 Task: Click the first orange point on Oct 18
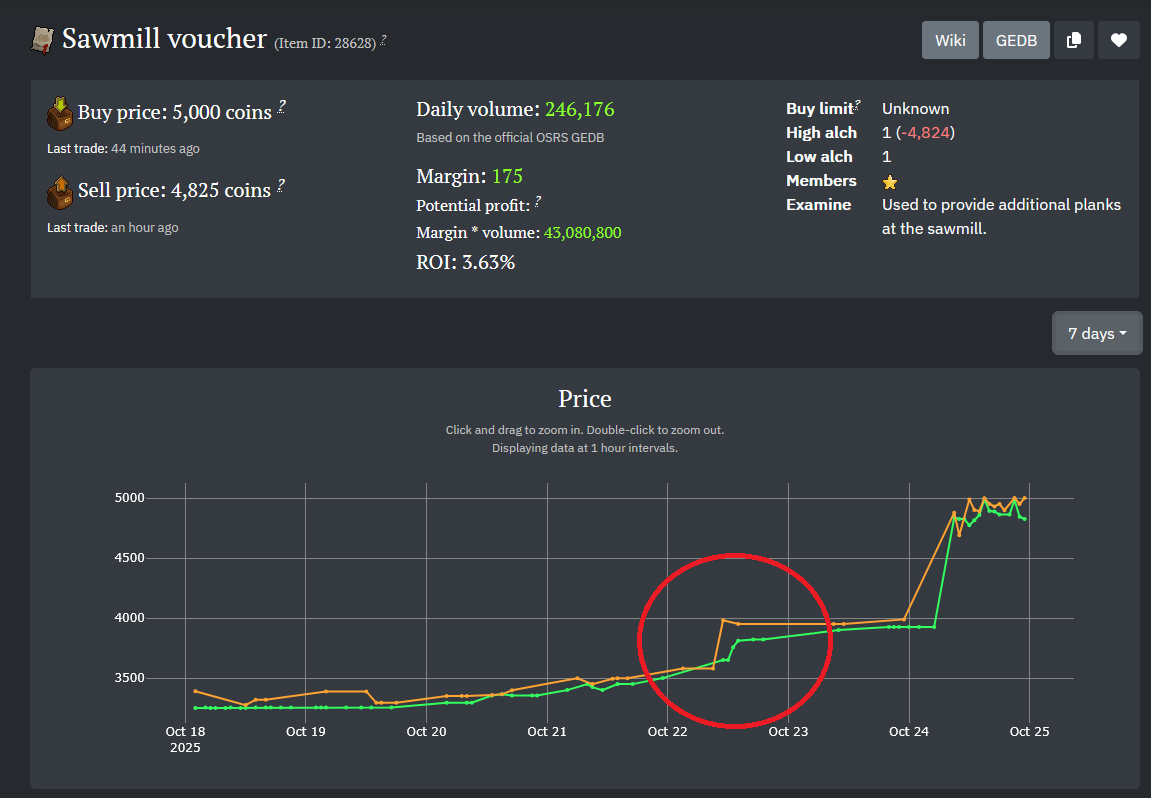(x=195, y=691)
